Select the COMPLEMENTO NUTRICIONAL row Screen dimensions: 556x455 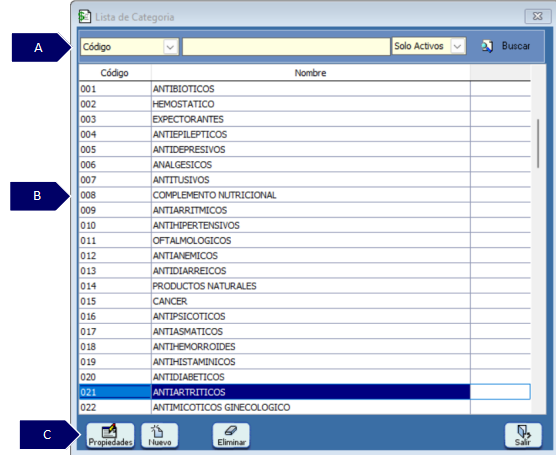click(x=305, y=195)
